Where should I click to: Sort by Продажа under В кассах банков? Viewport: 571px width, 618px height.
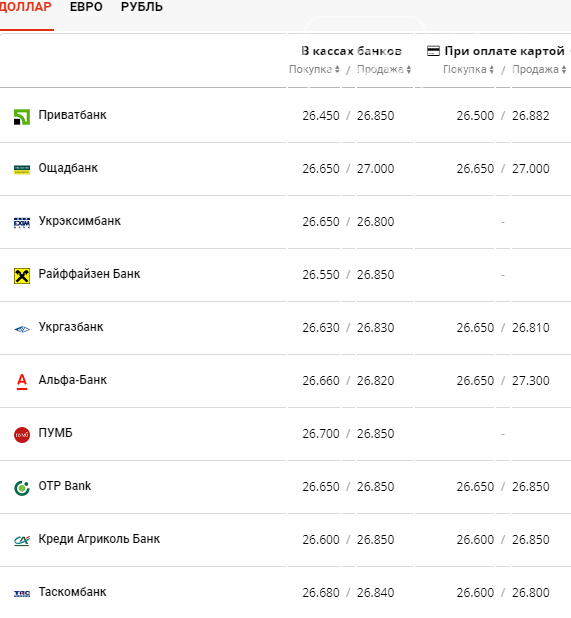tap(384, 69)
